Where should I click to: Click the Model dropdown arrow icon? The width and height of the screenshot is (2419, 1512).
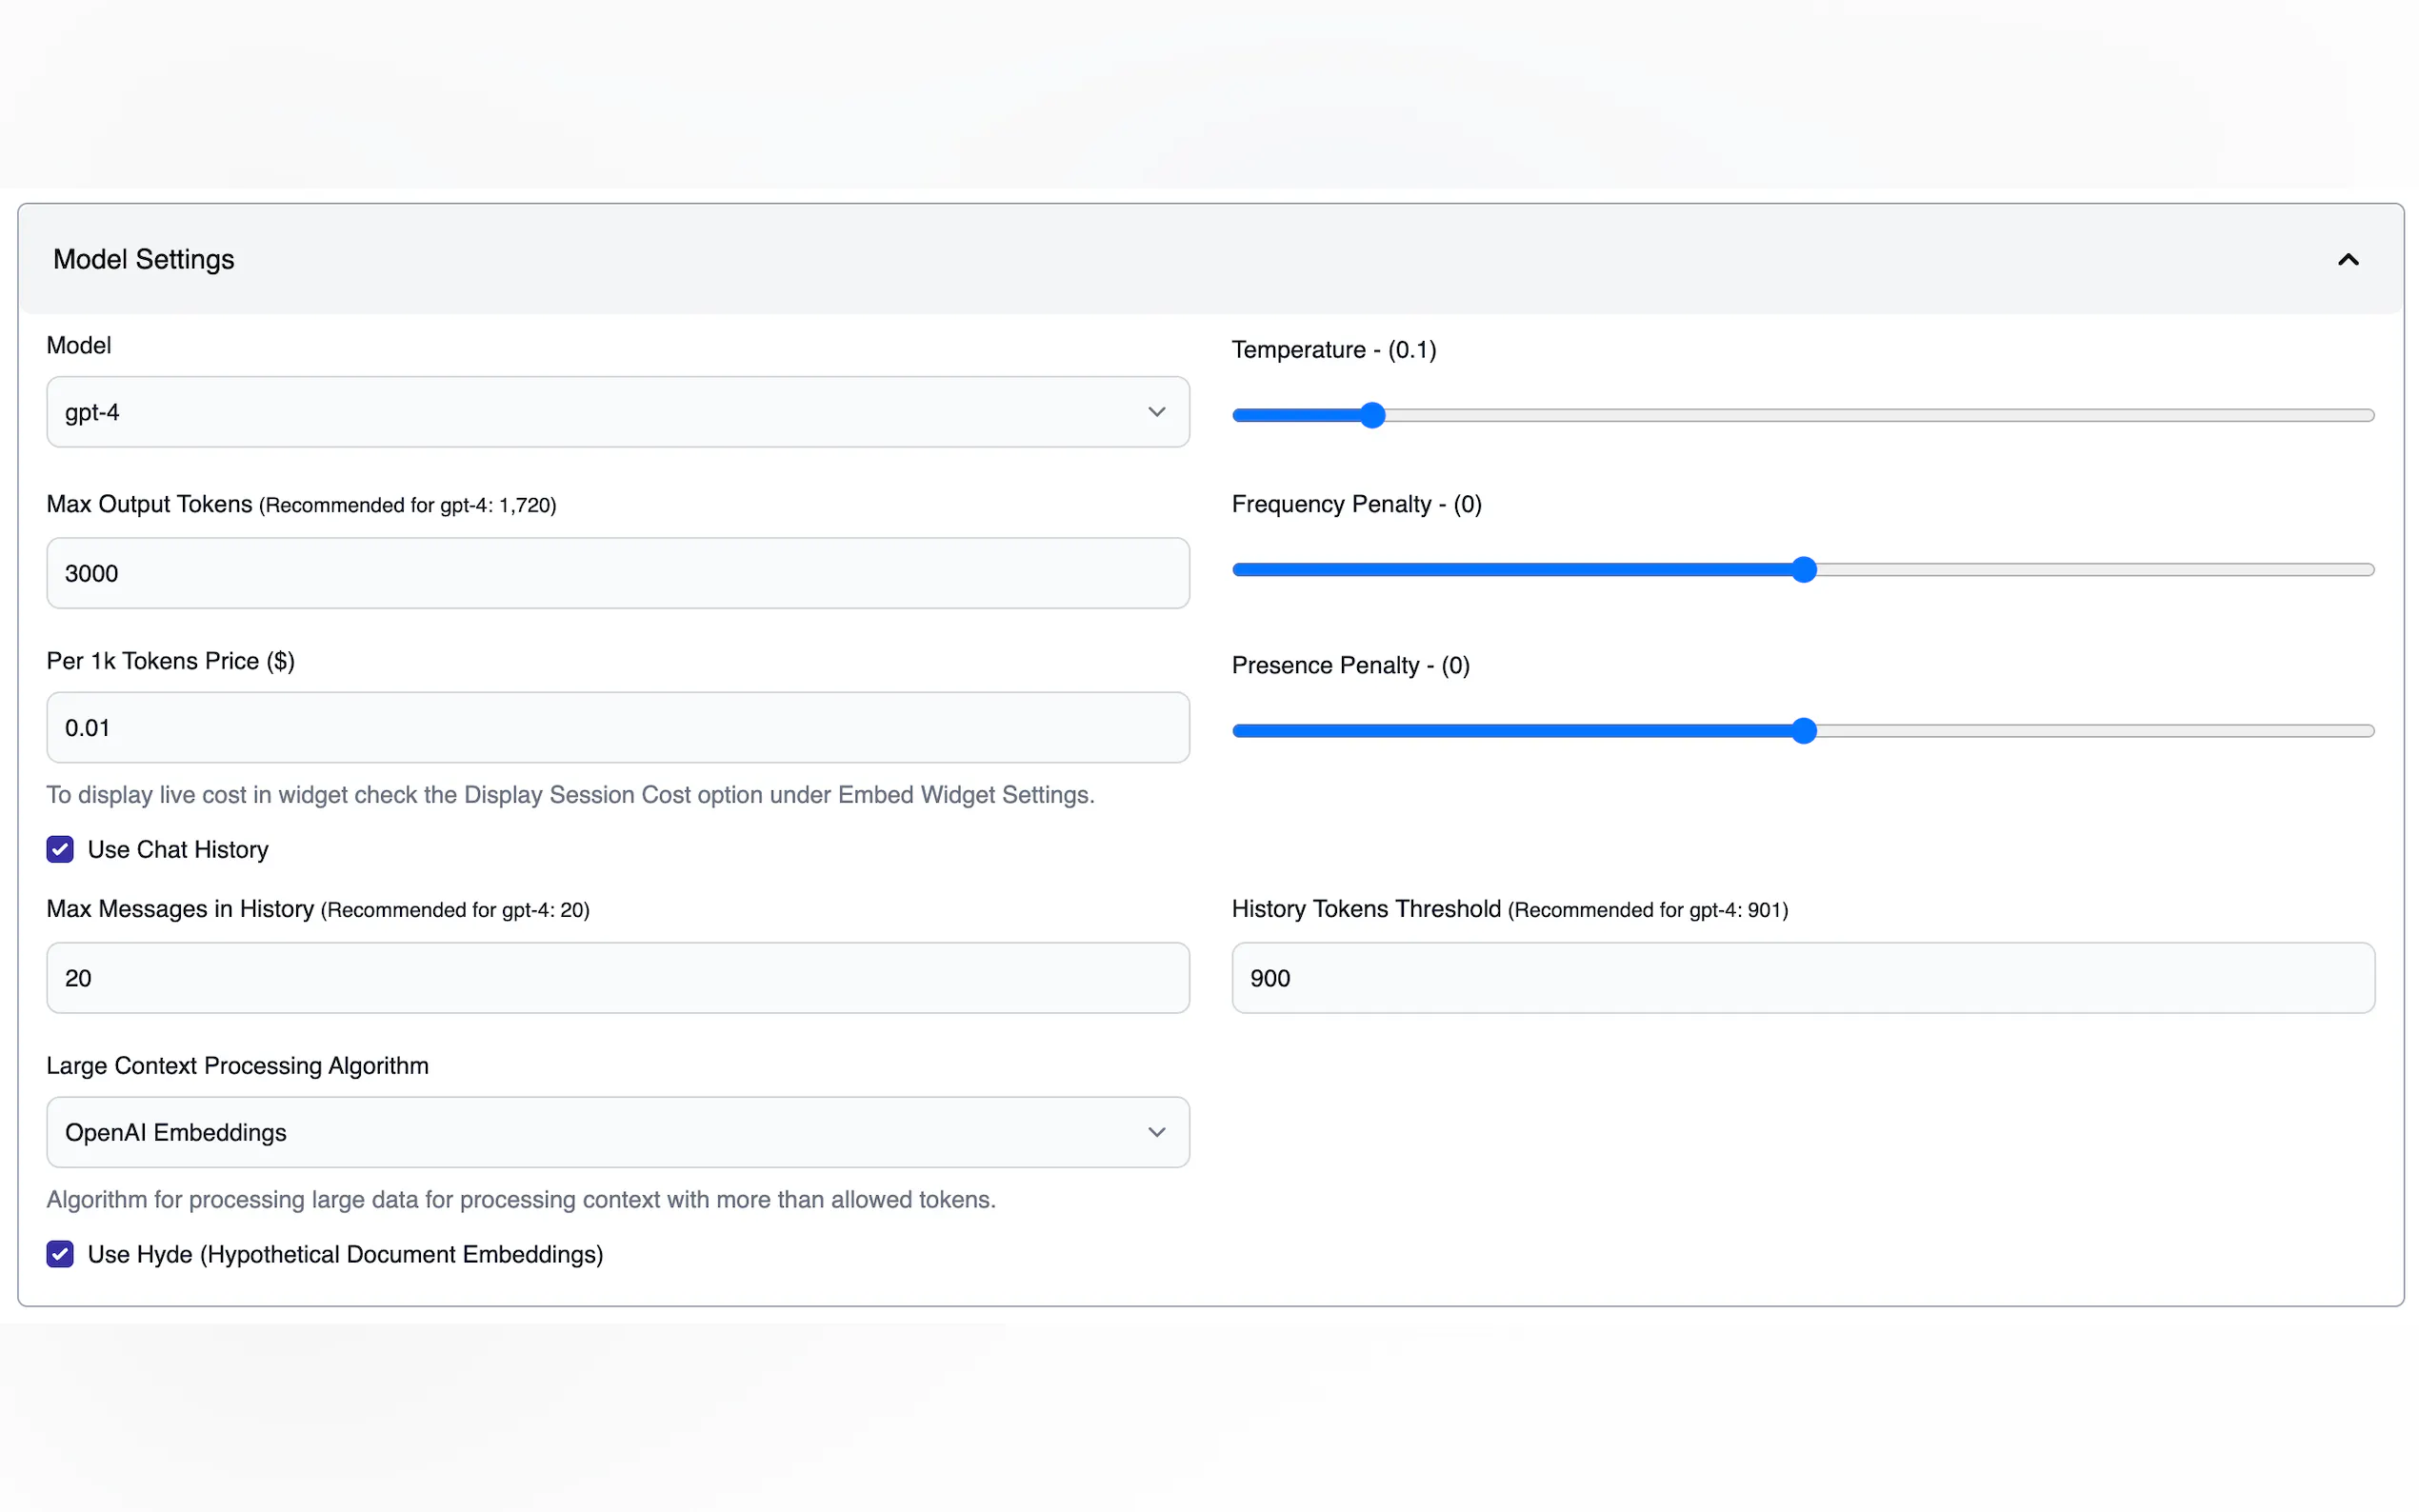pyautogui.click(x=1156, y=412)
